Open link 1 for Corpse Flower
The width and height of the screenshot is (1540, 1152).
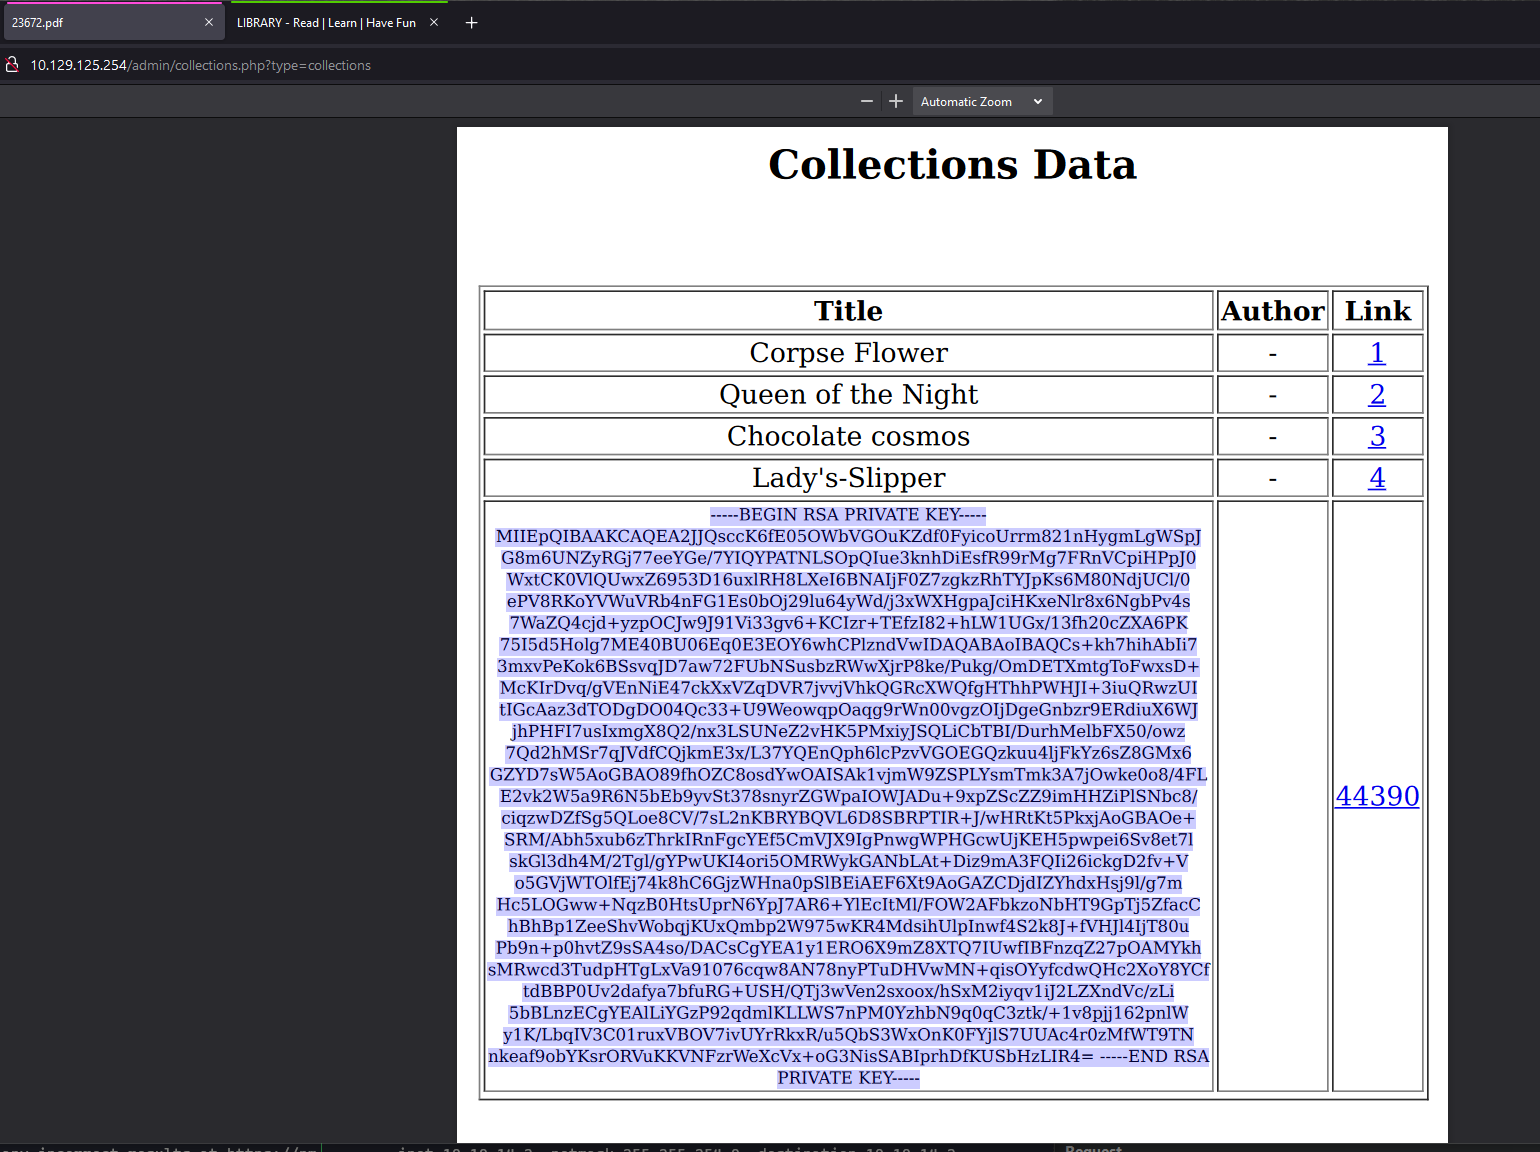(x=1377, y=353)
